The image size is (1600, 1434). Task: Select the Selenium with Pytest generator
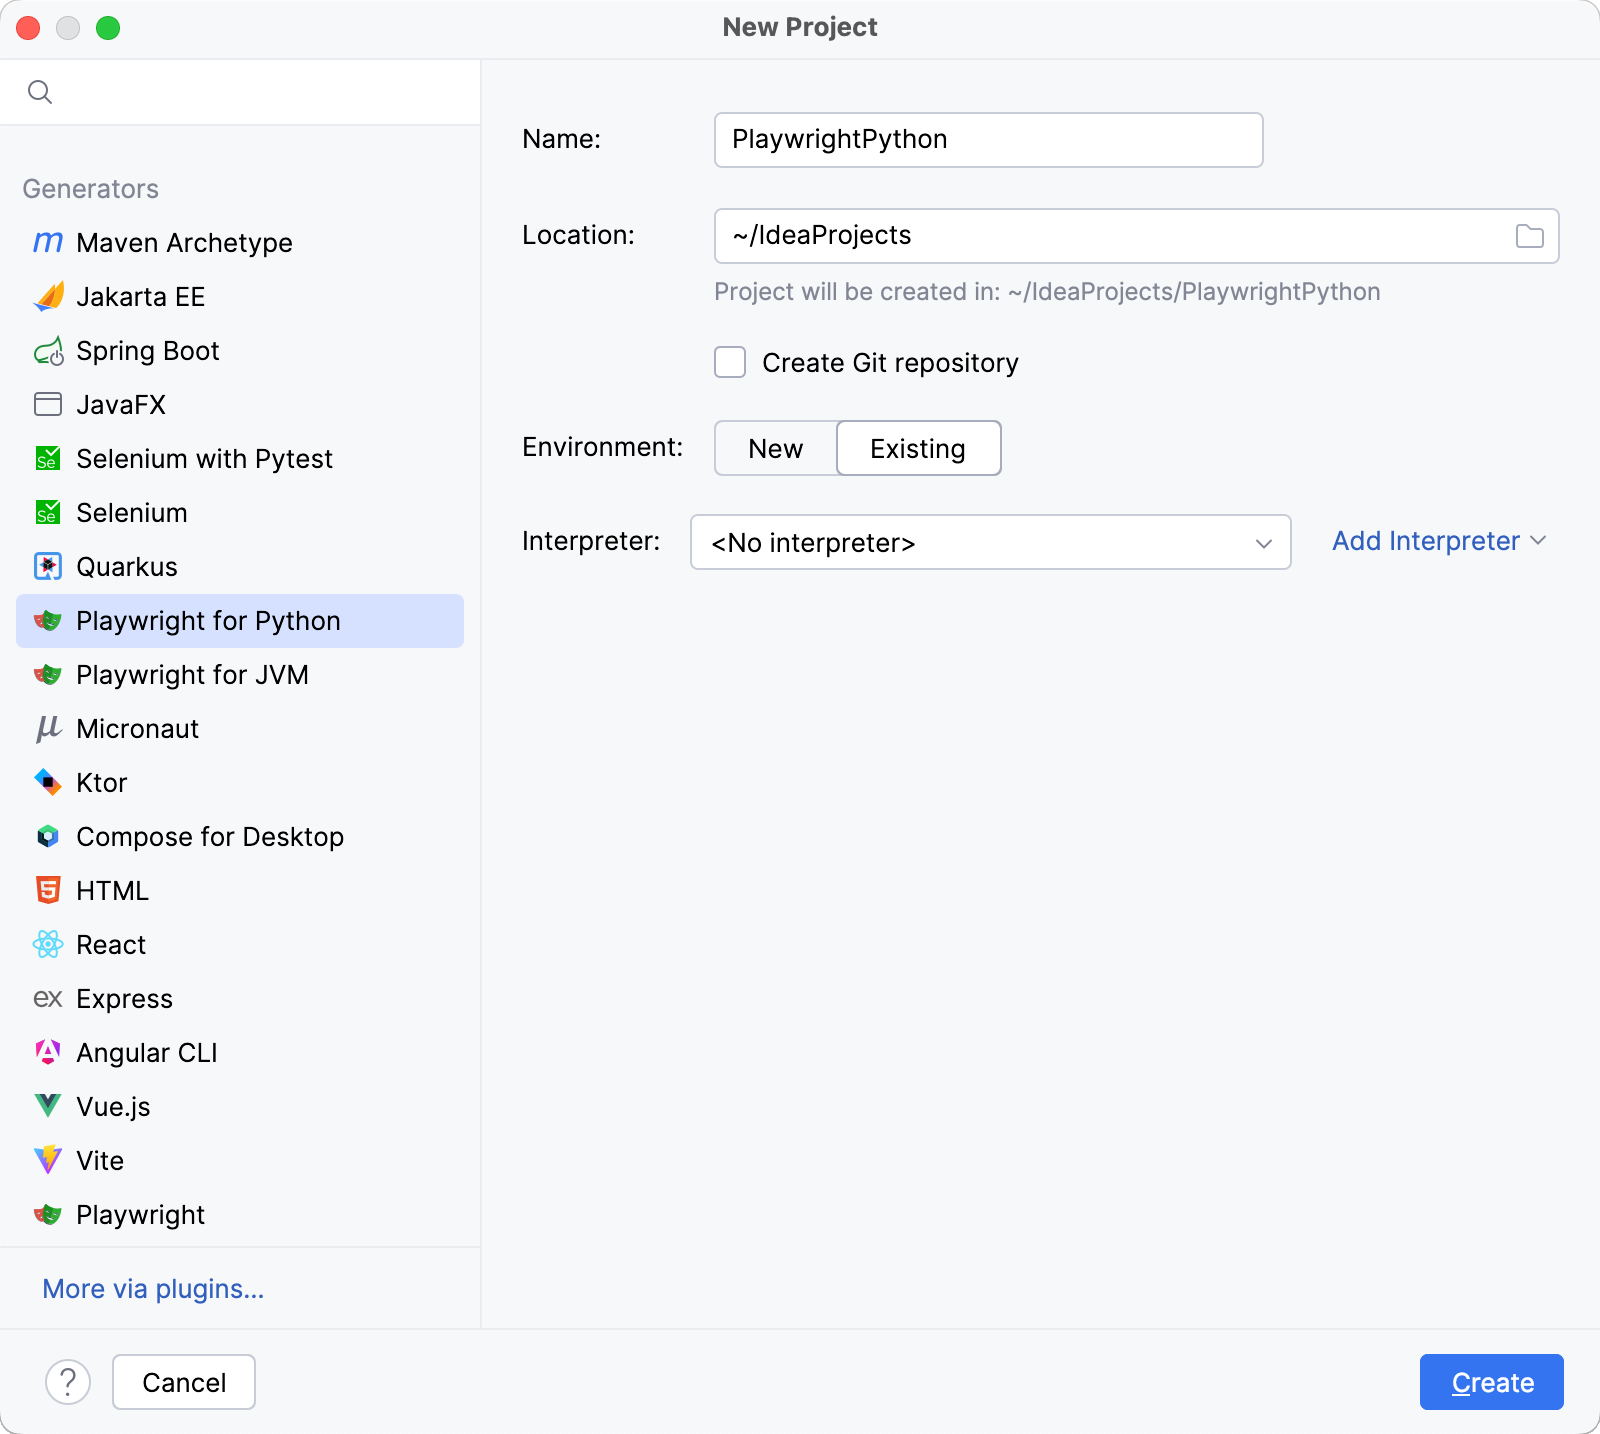[x=204, y=458]
